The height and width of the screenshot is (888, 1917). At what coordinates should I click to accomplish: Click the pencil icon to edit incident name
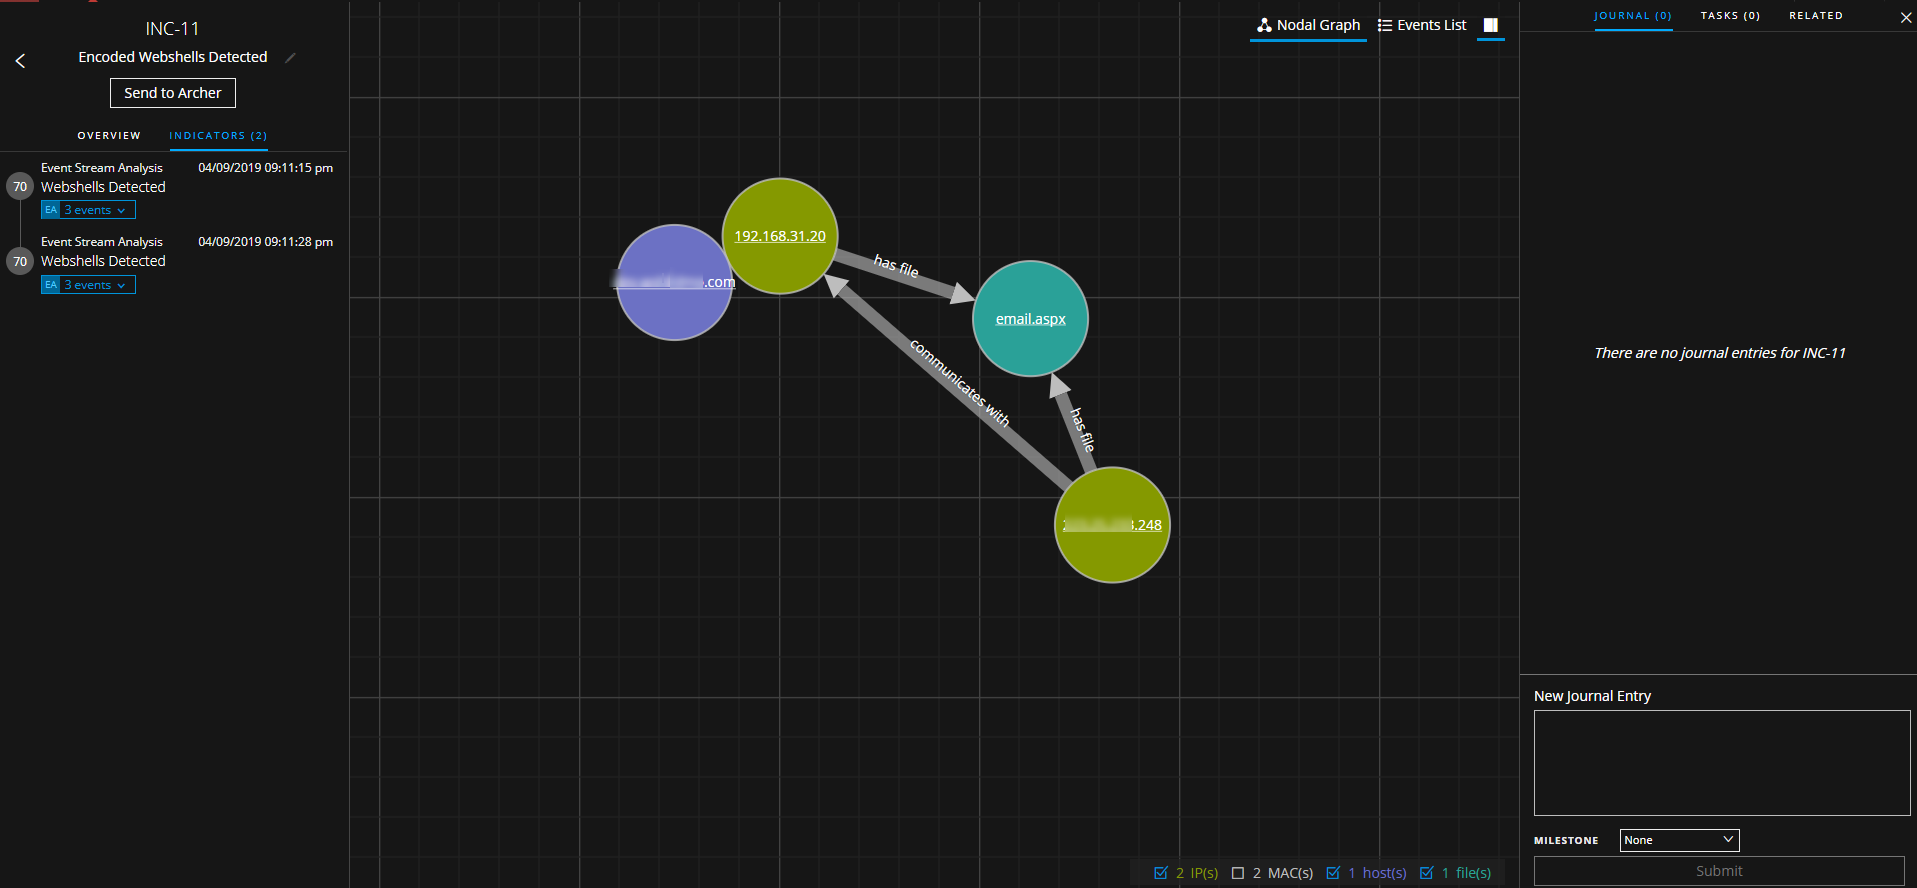[x=290, y=58]
